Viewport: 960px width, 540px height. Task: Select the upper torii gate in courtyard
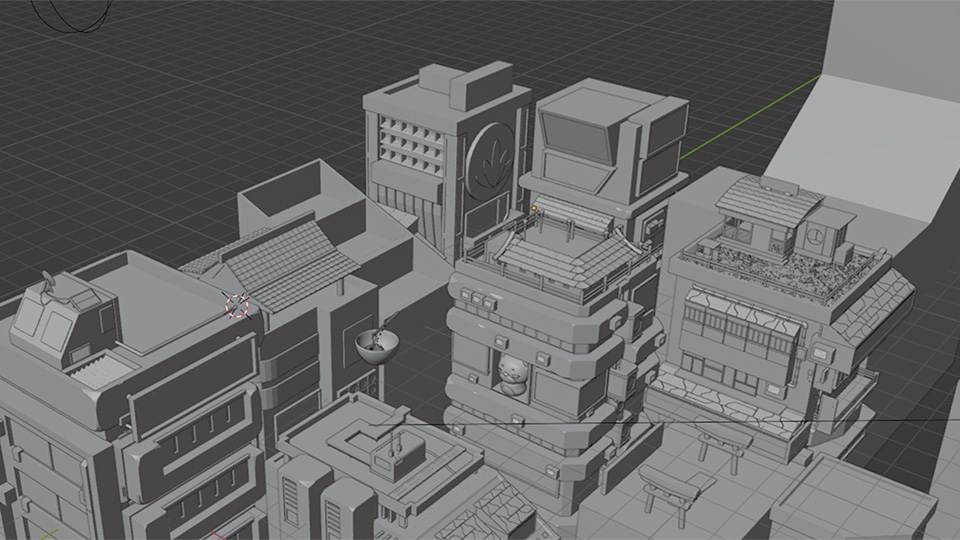pyautogui.click(x=724, y=443)
